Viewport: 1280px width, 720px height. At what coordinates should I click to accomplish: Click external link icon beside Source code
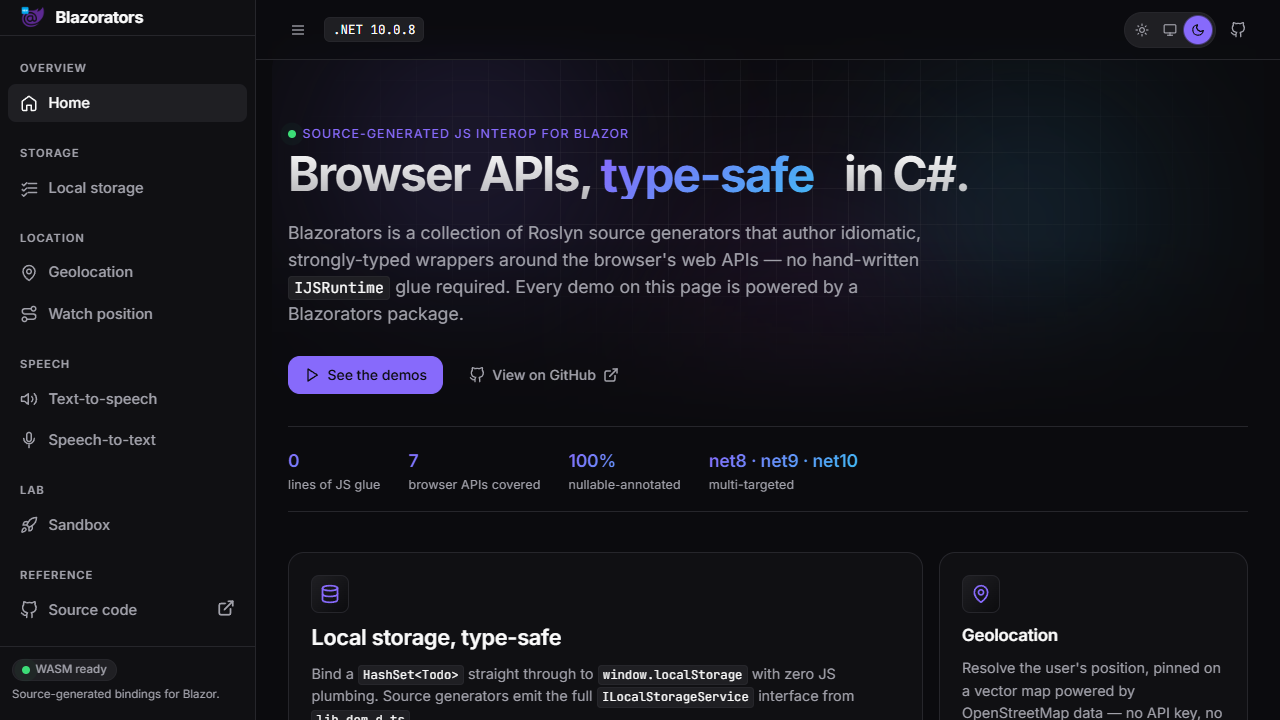(226, 608)
